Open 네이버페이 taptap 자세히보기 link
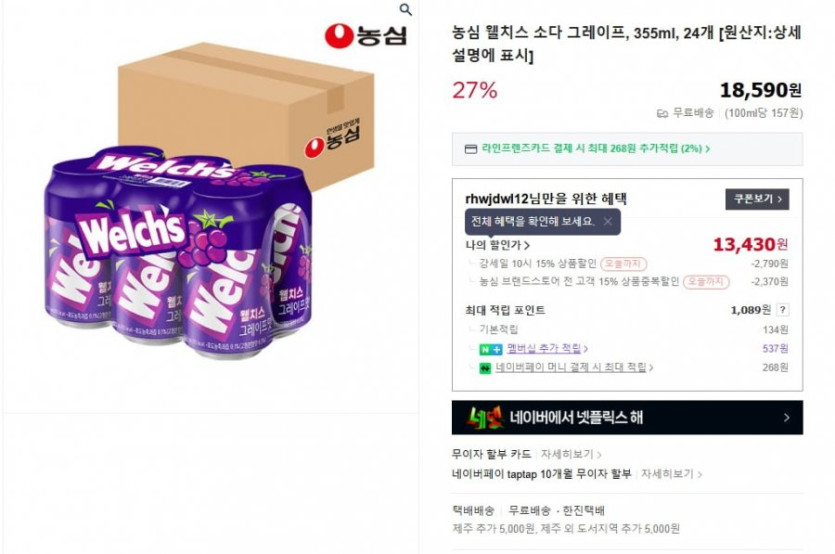Screen dimensions: 835x554 (x=671, y=474)
